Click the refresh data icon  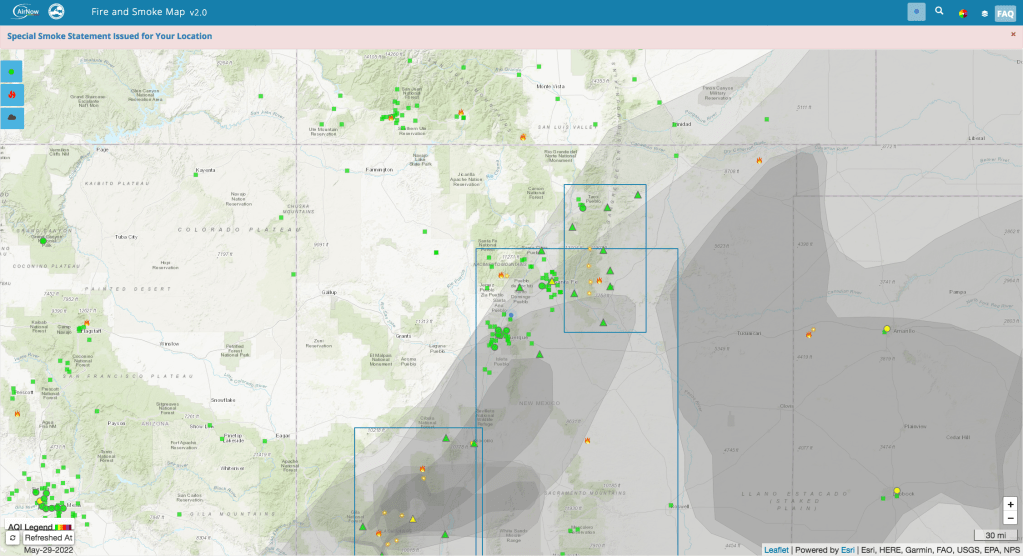pos(12,538)
